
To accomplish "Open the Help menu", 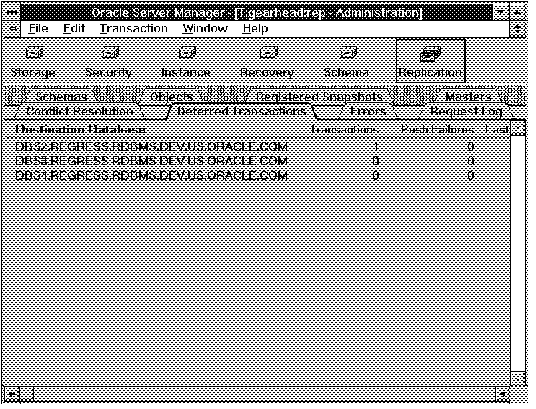I will point(255,28).
